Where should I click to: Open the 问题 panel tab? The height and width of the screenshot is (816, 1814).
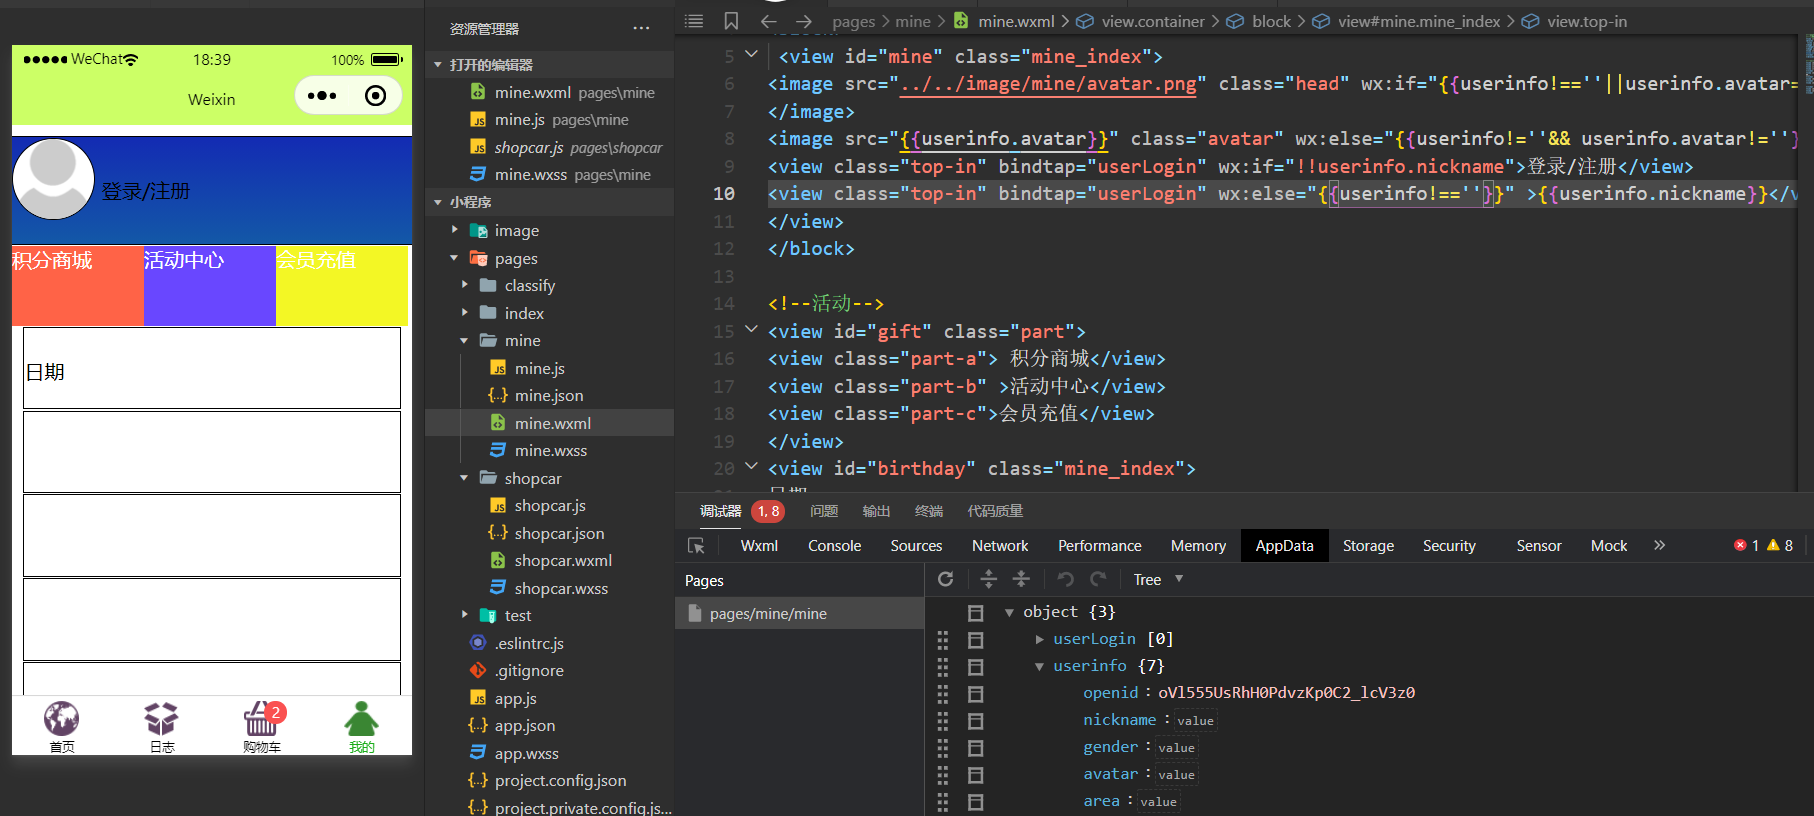pos(824,511)
